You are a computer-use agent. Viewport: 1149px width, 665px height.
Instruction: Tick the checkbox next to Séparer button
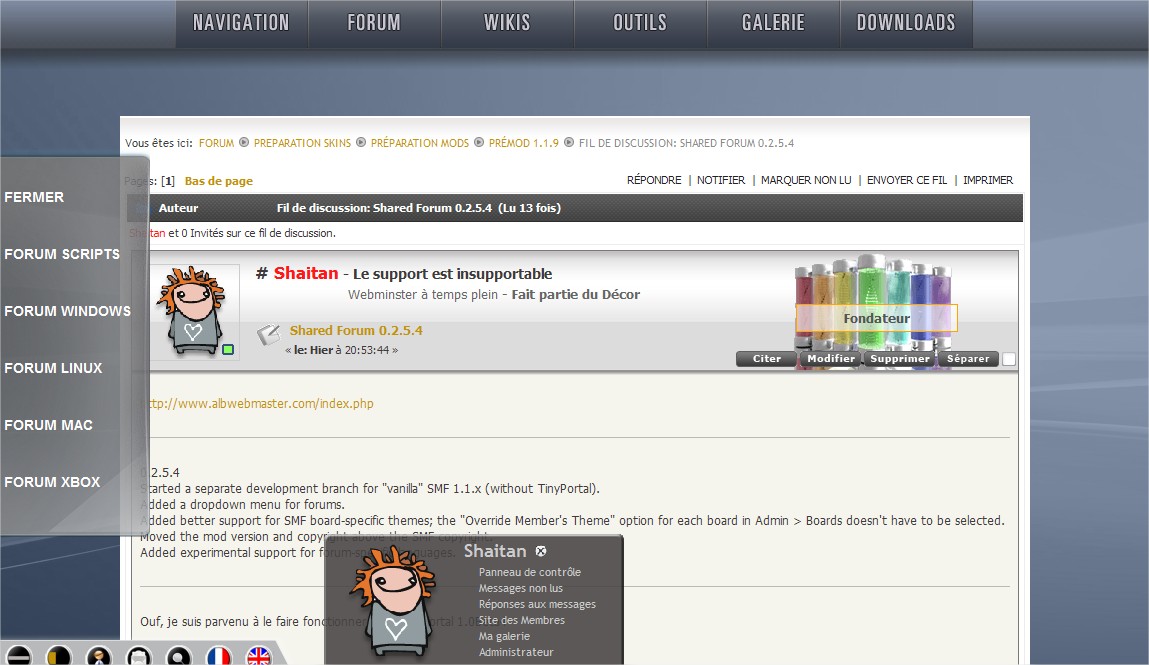pyautogui.click(x=1009, y=359)
